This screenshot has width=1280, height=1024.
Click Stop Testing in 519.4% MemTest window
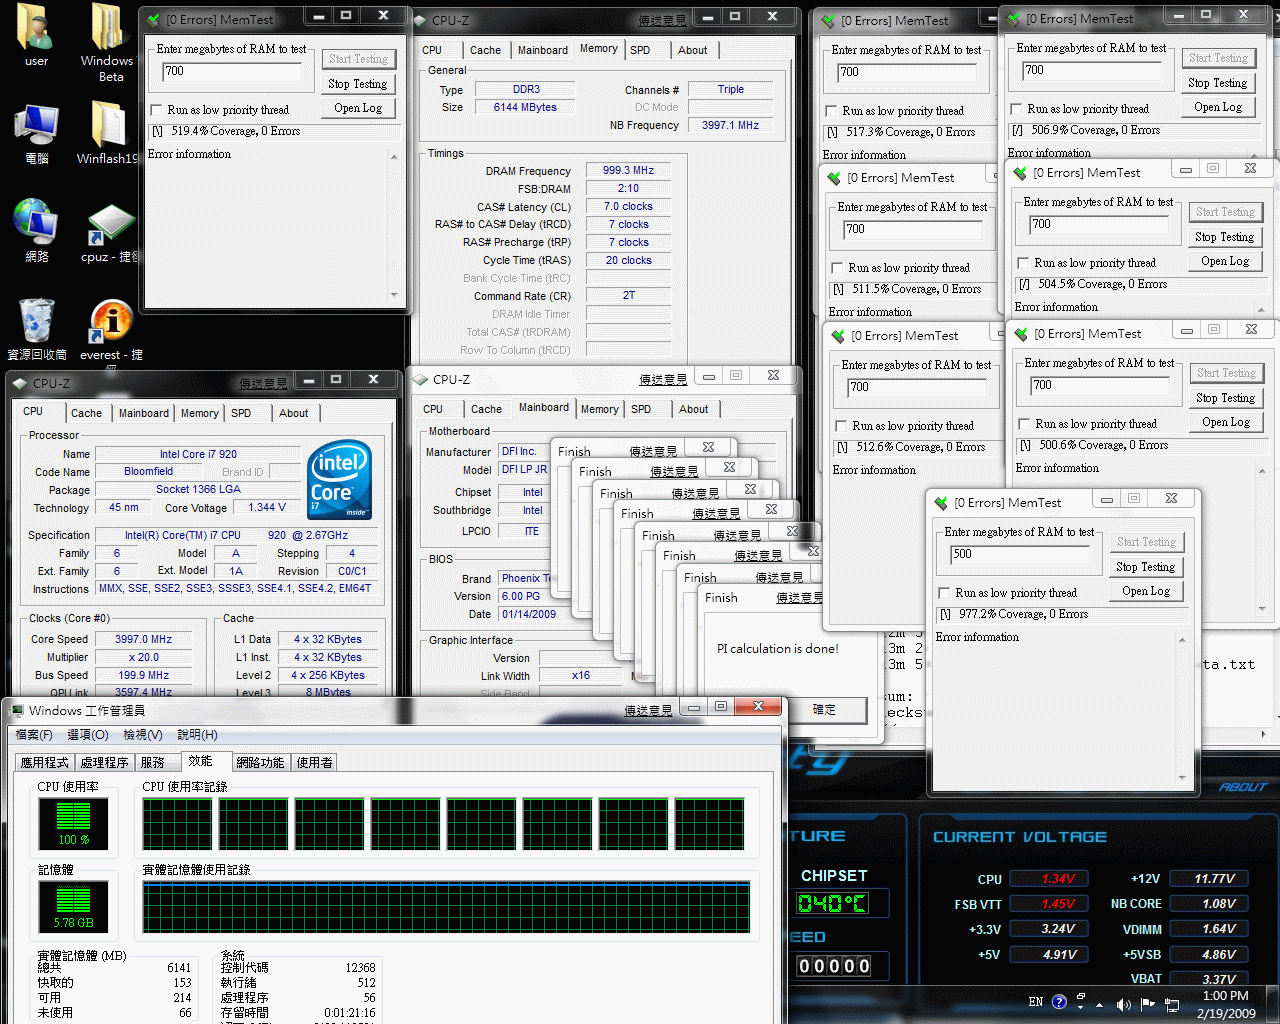[x=358, y=84]
